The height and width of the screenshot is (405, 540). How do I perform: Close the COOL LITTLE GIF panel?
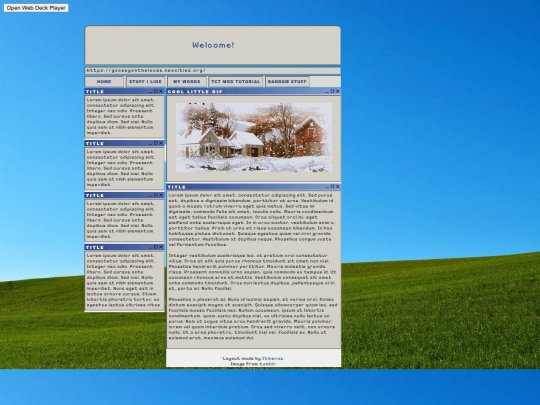(x=338, y=91)
